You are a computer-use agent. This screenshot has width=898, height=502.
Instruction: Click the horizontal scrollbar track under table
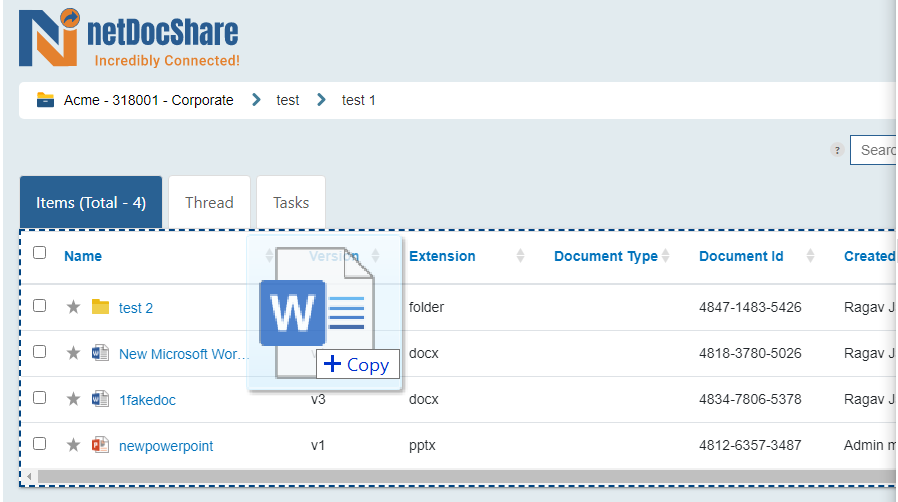tap(467, 476)
